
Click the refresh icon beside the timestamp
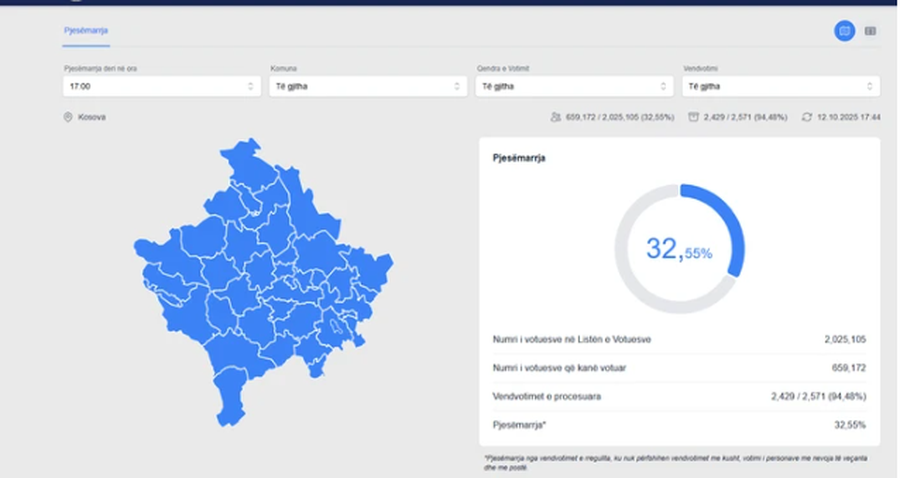click(x=807, y=117)
